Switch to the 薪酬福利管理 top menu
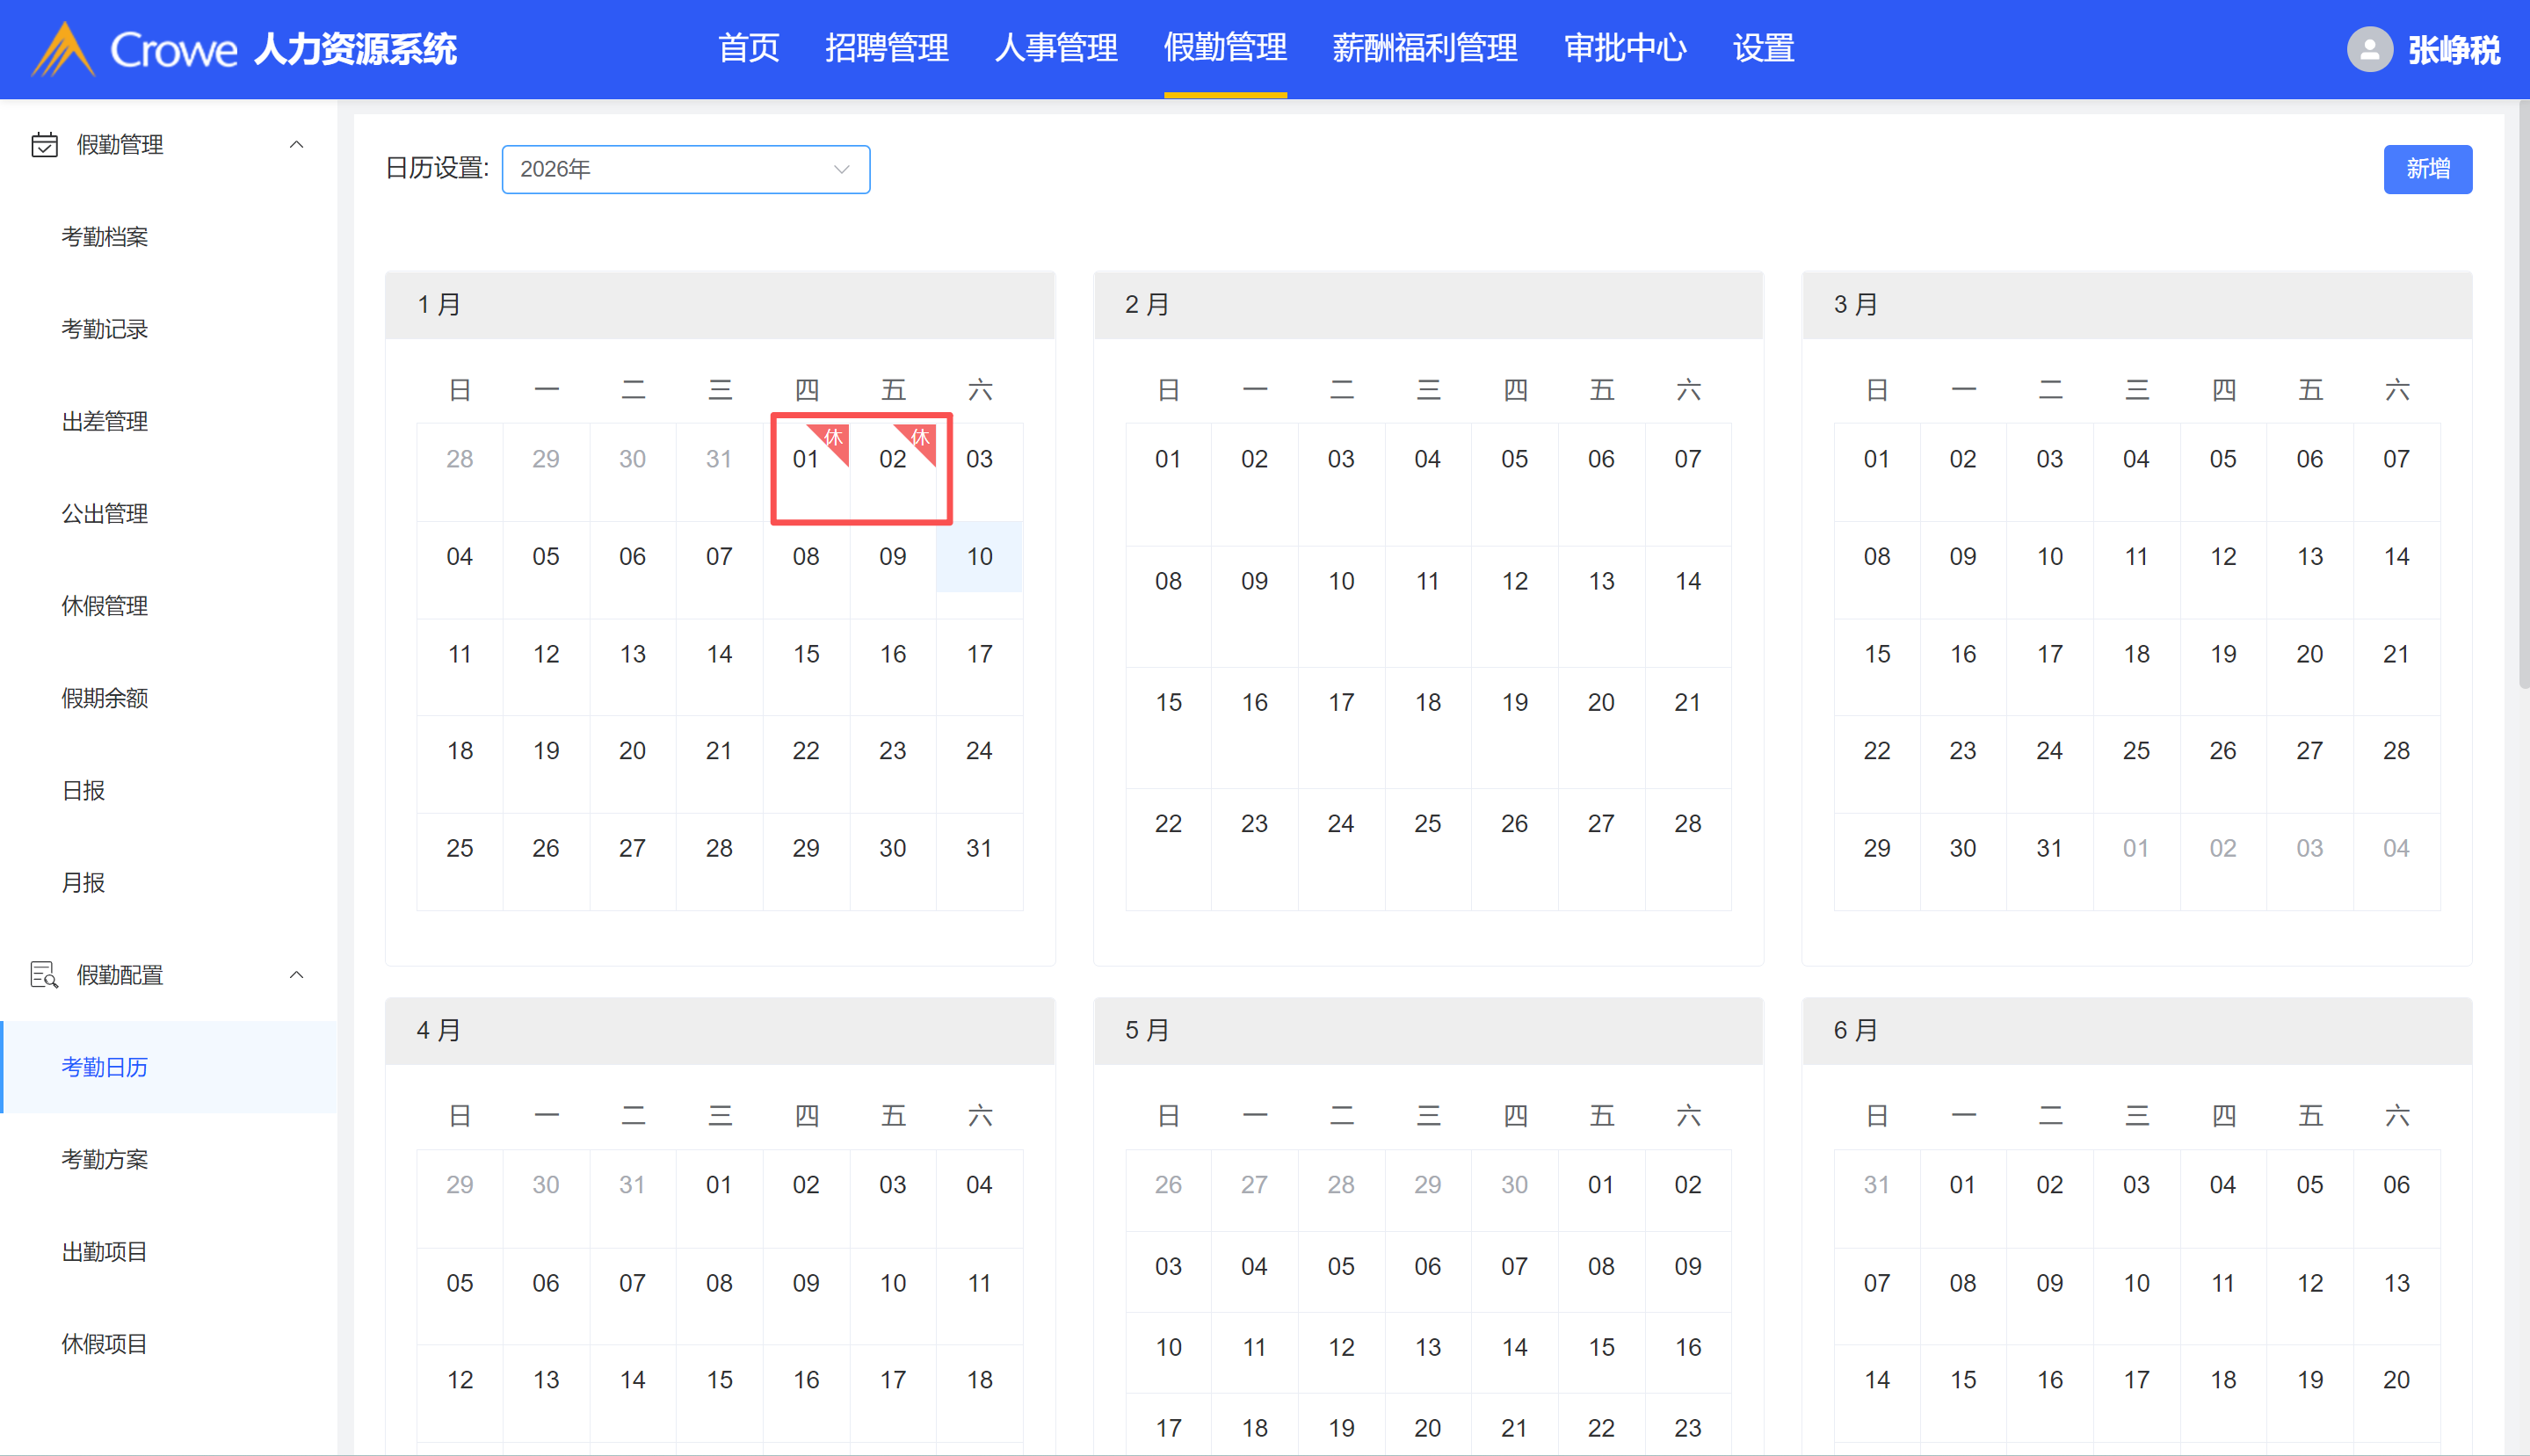 click(1424, 48)
